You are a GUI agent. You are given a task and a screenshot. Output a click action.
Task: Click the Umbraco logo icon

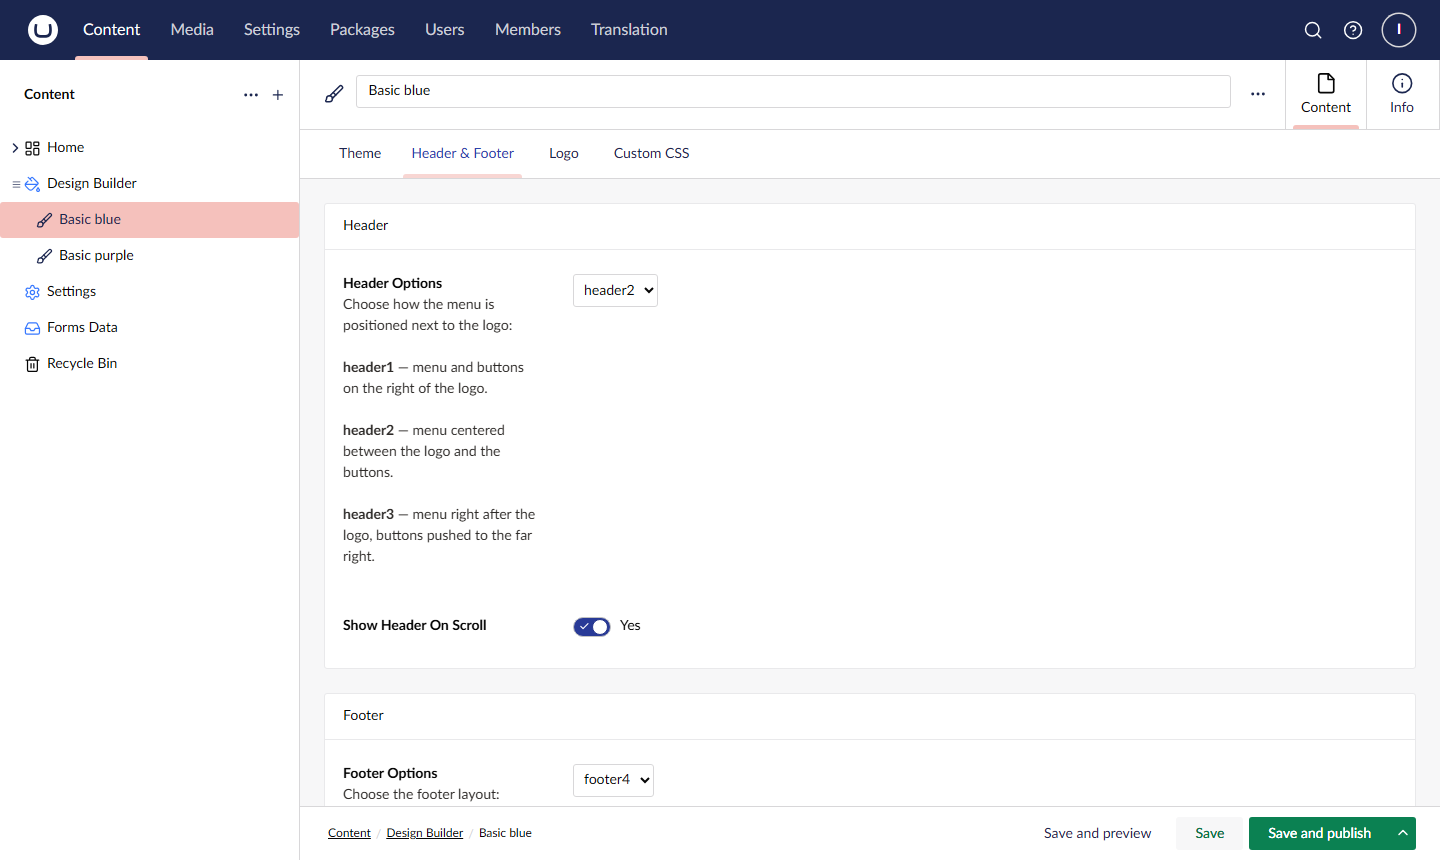(43, 30)
